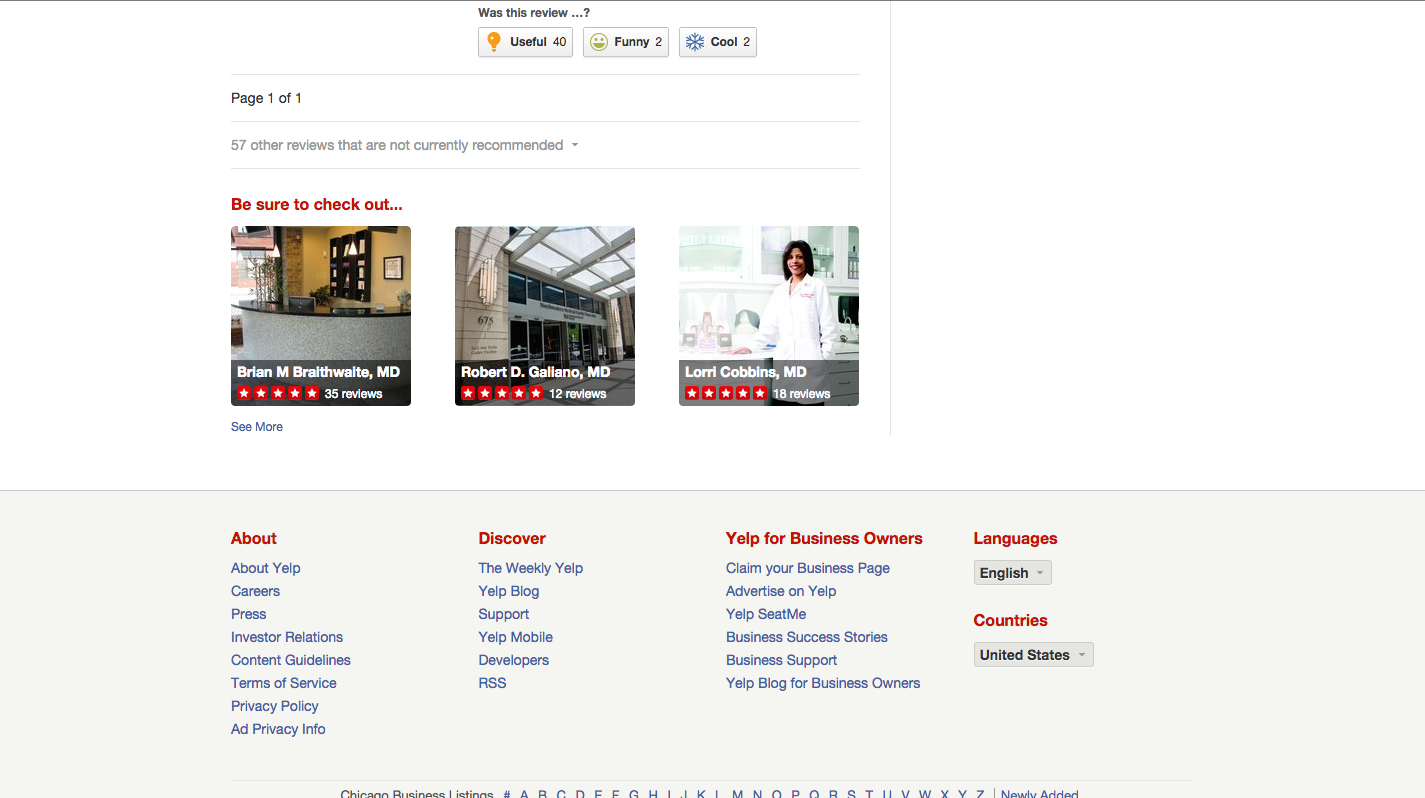Open The Weekly Yelp

pyautogui.click(x=530, y=568)
